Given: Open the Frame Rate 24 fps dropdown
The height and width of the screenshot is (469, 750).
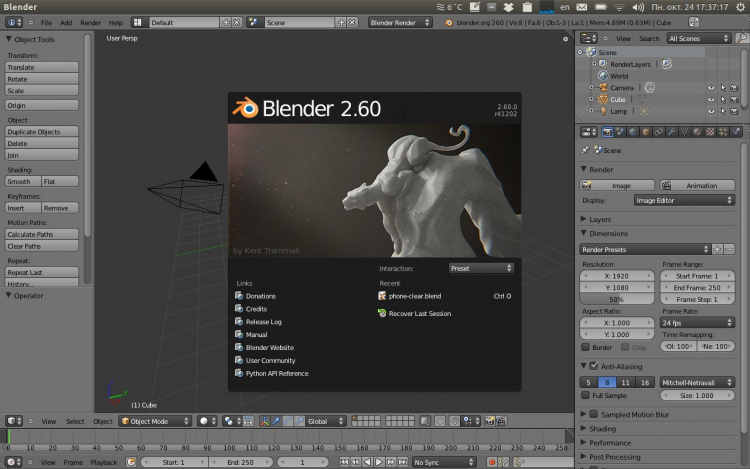Looking at the screenshot, I should pos(697,323).
